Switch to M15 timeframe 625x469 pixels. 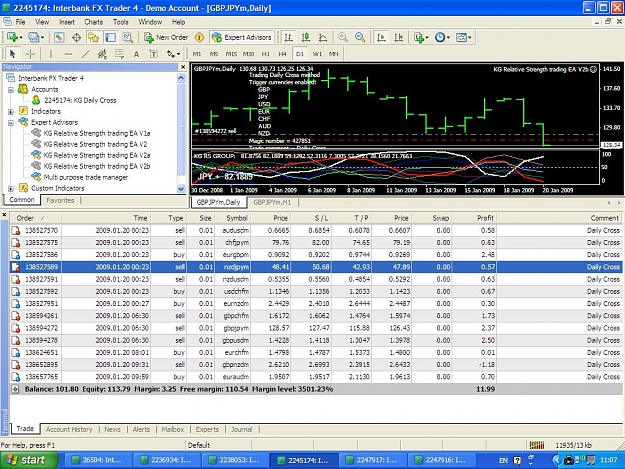coord(231,53)
